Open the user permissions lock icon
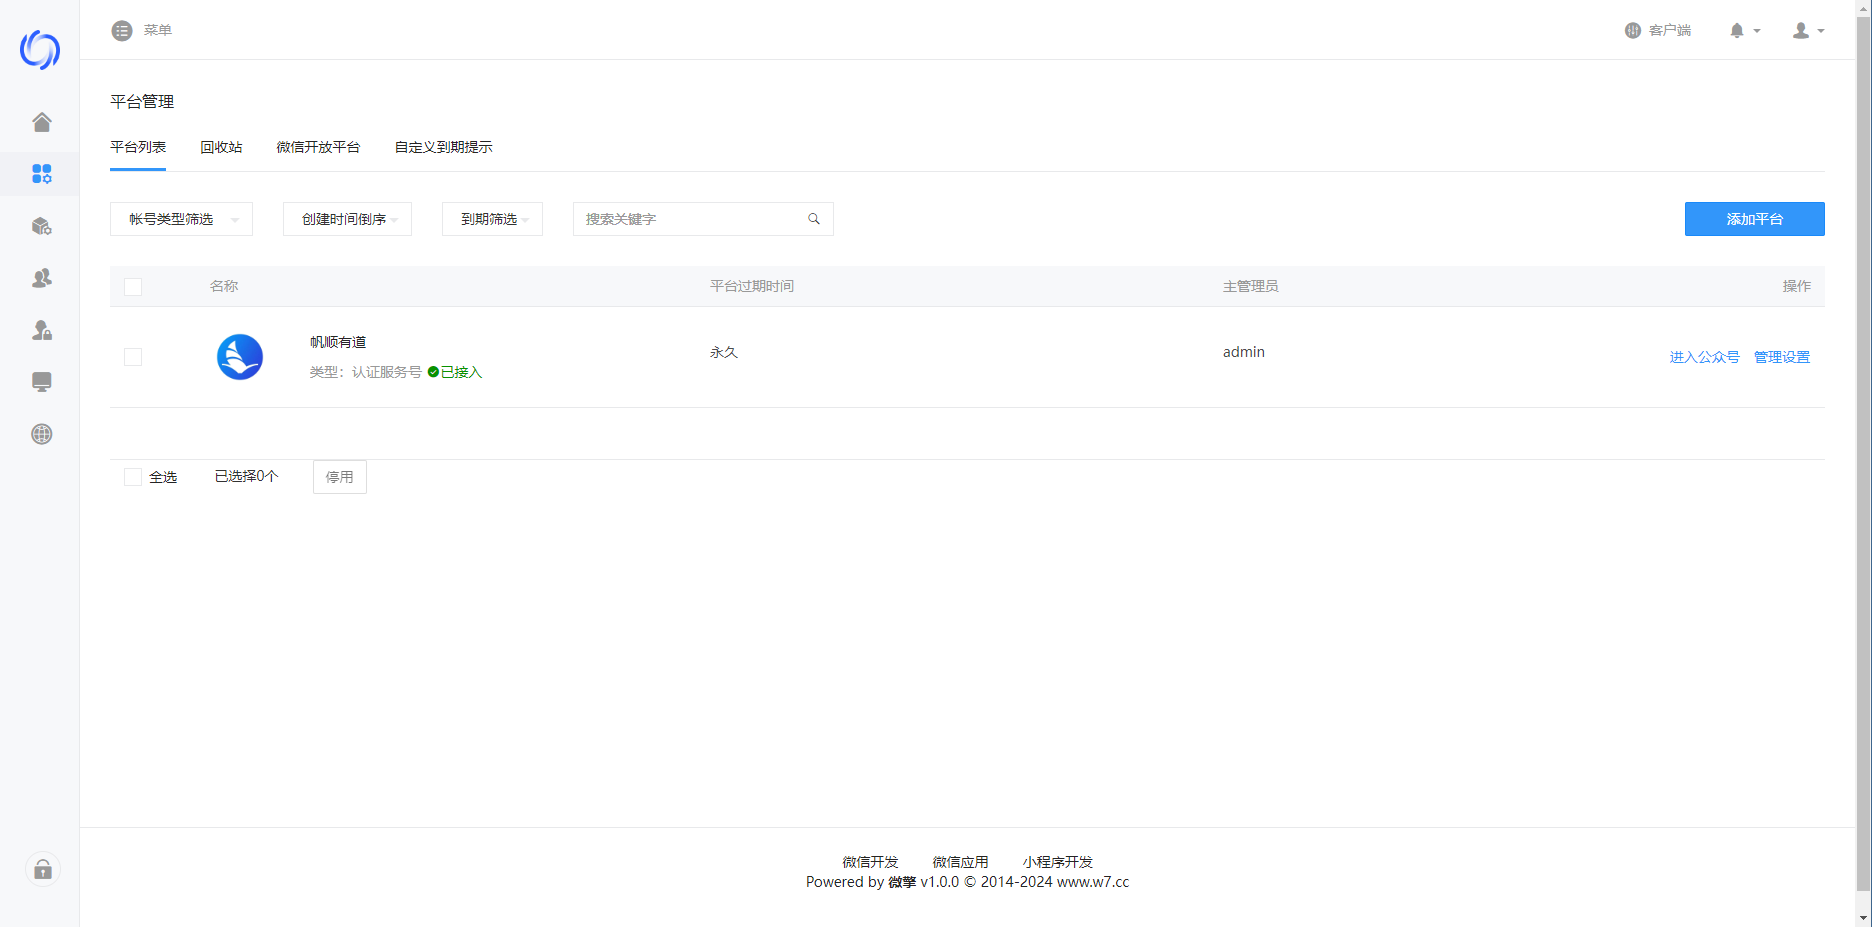Image resolution: width=1872 pixels, height=927 pixels. click(41, 330)
